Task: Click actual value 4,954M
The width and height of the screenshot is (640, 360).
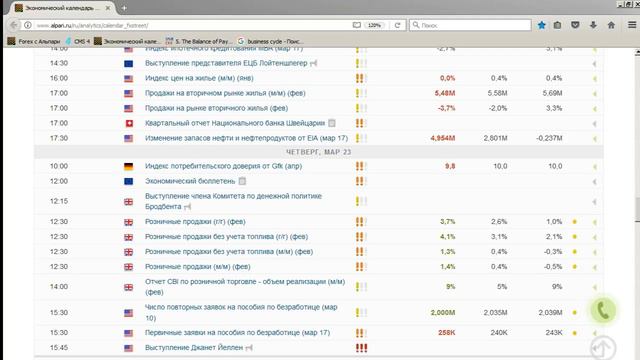Action: (x=443, y=138)
